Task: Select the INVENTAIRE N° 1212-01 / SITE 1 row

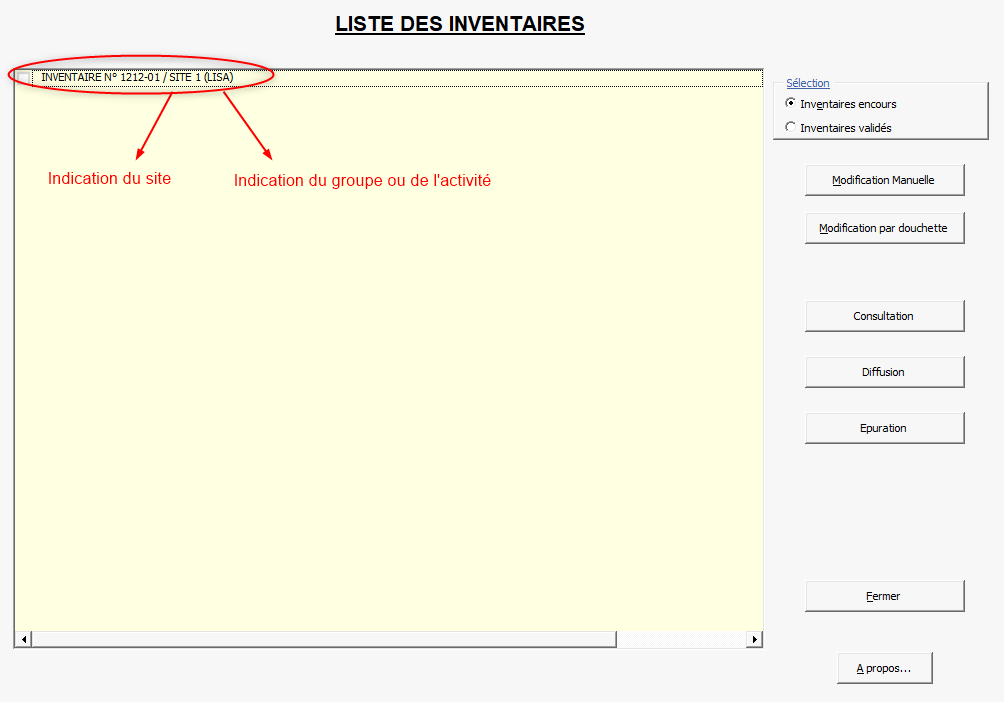Action: pos(137,77)
